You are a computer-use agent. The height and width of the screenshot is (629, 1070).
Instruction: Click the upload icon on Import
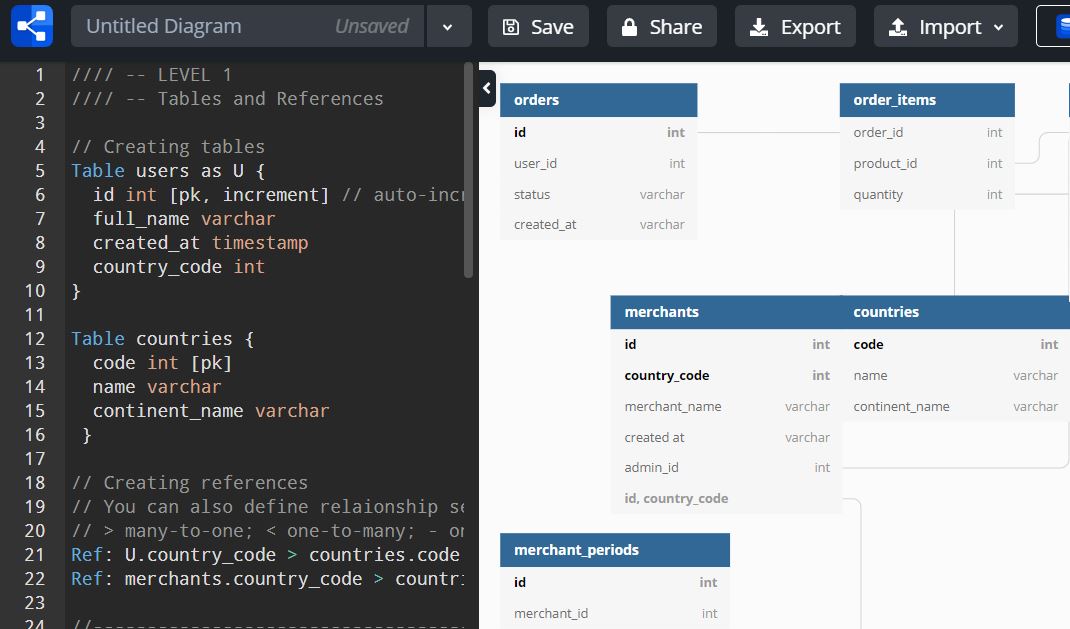click(x=898, y=27)
